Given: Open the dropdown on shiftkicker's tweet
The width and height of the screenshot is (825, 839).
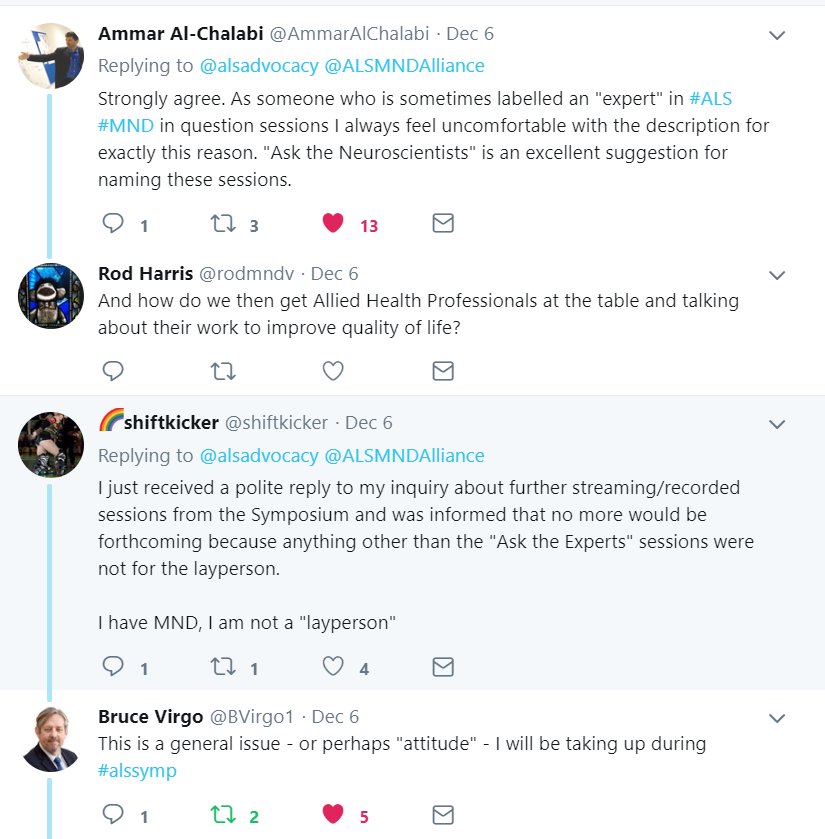Looking at the screenshot, I should pos(777,424).
